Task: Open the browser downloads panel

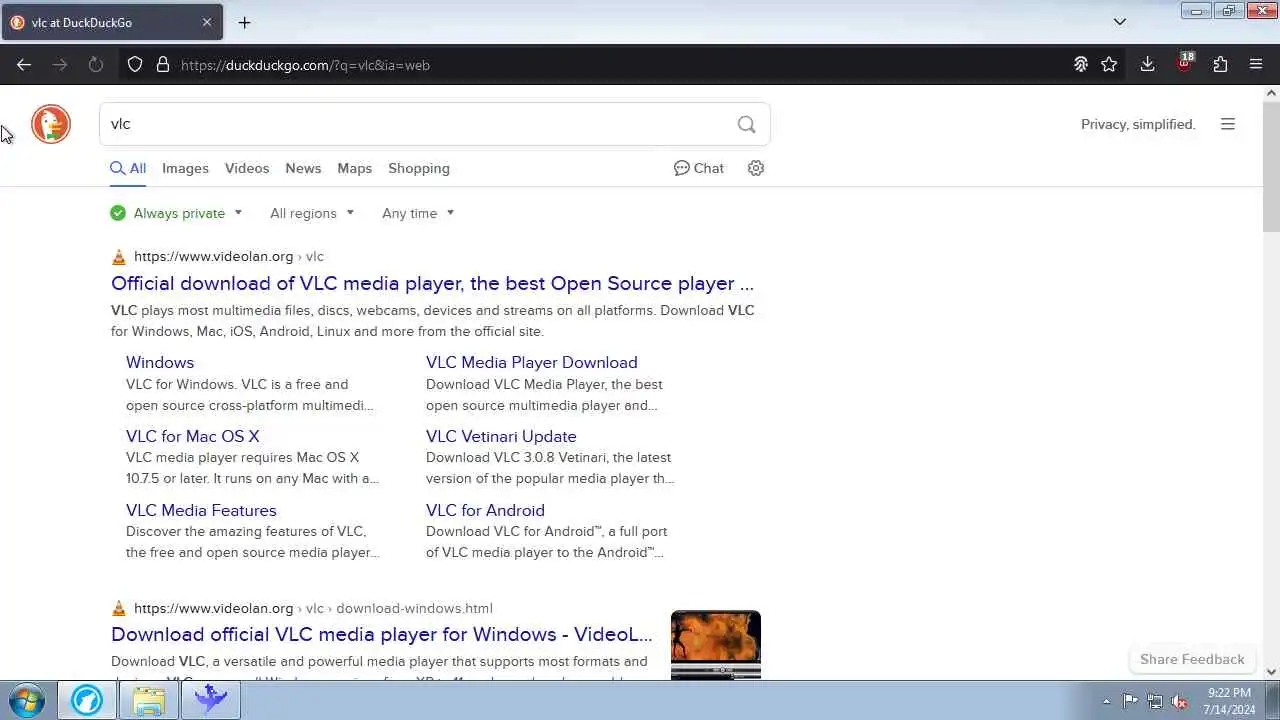Action: click(x=1147, y=65)
